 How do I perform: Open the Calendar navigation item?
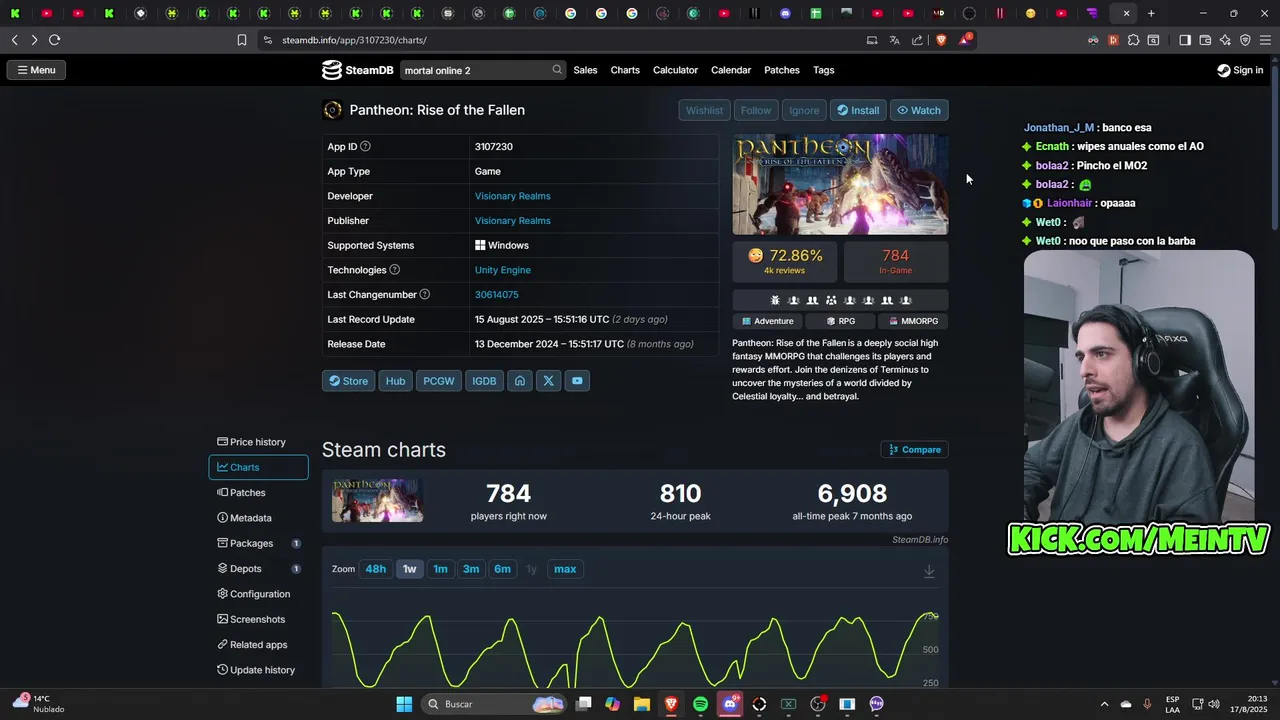(x=730, y=70)
